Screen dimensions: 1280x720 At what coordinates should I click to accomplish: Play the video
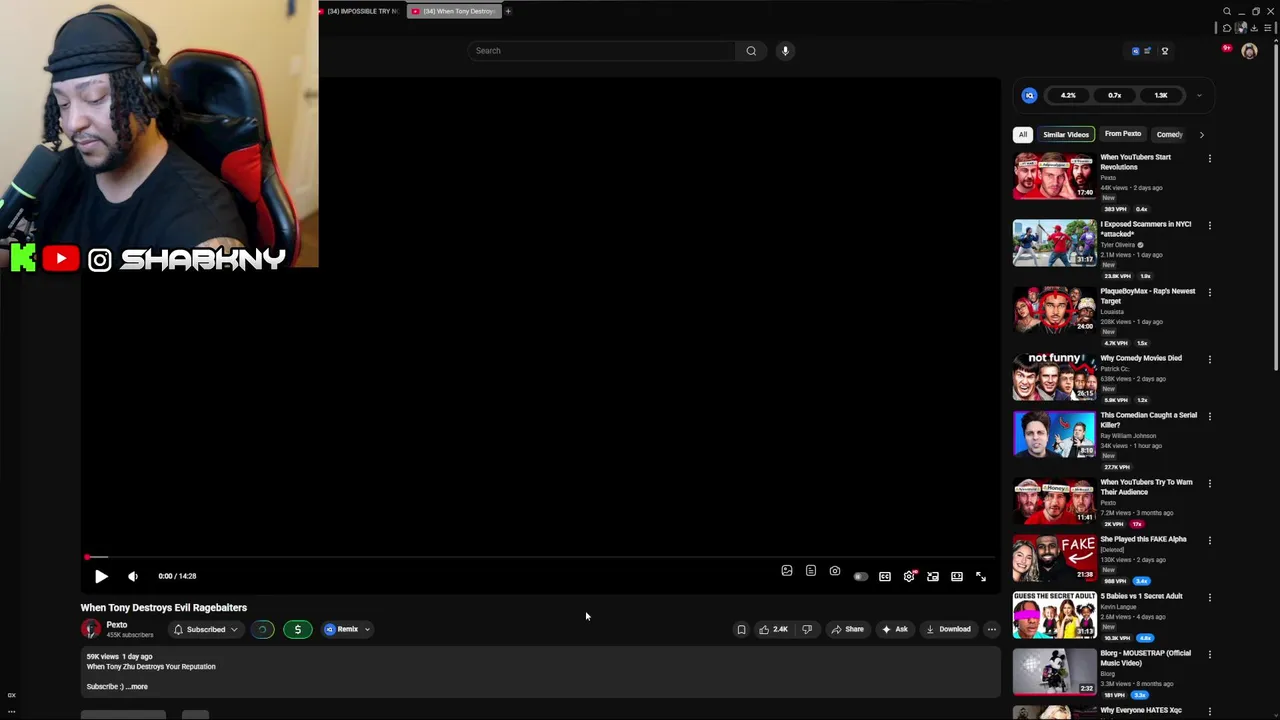pos(101,576)
